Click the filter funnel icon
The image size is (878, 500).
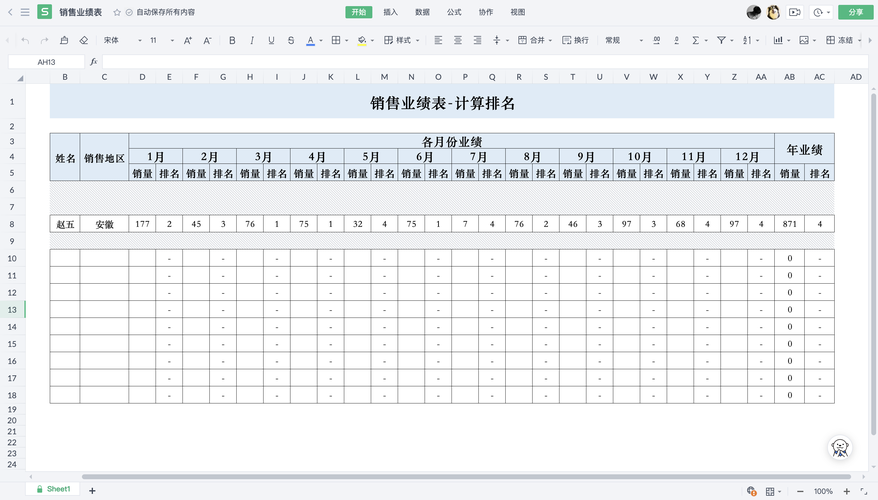pos(722,40)
